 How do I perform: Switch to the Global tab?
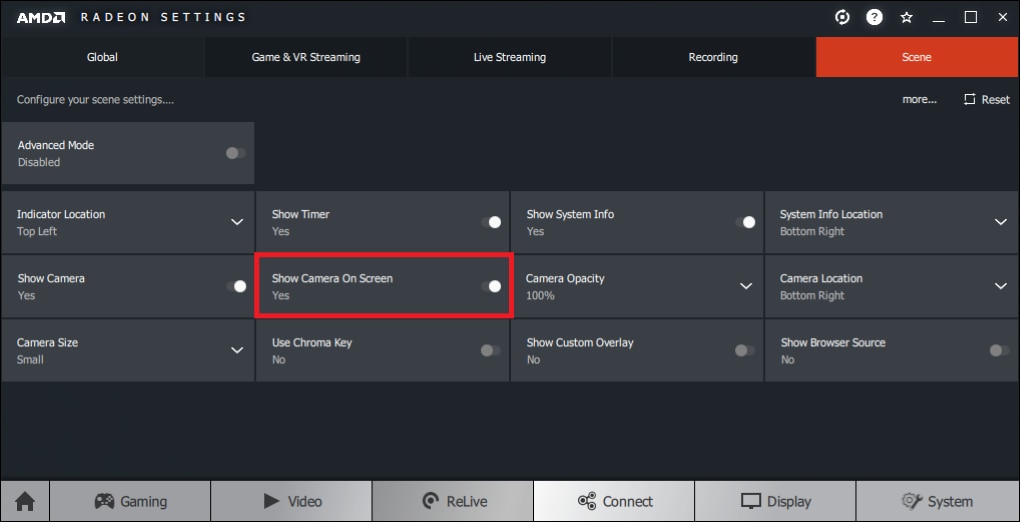[102, 57]
